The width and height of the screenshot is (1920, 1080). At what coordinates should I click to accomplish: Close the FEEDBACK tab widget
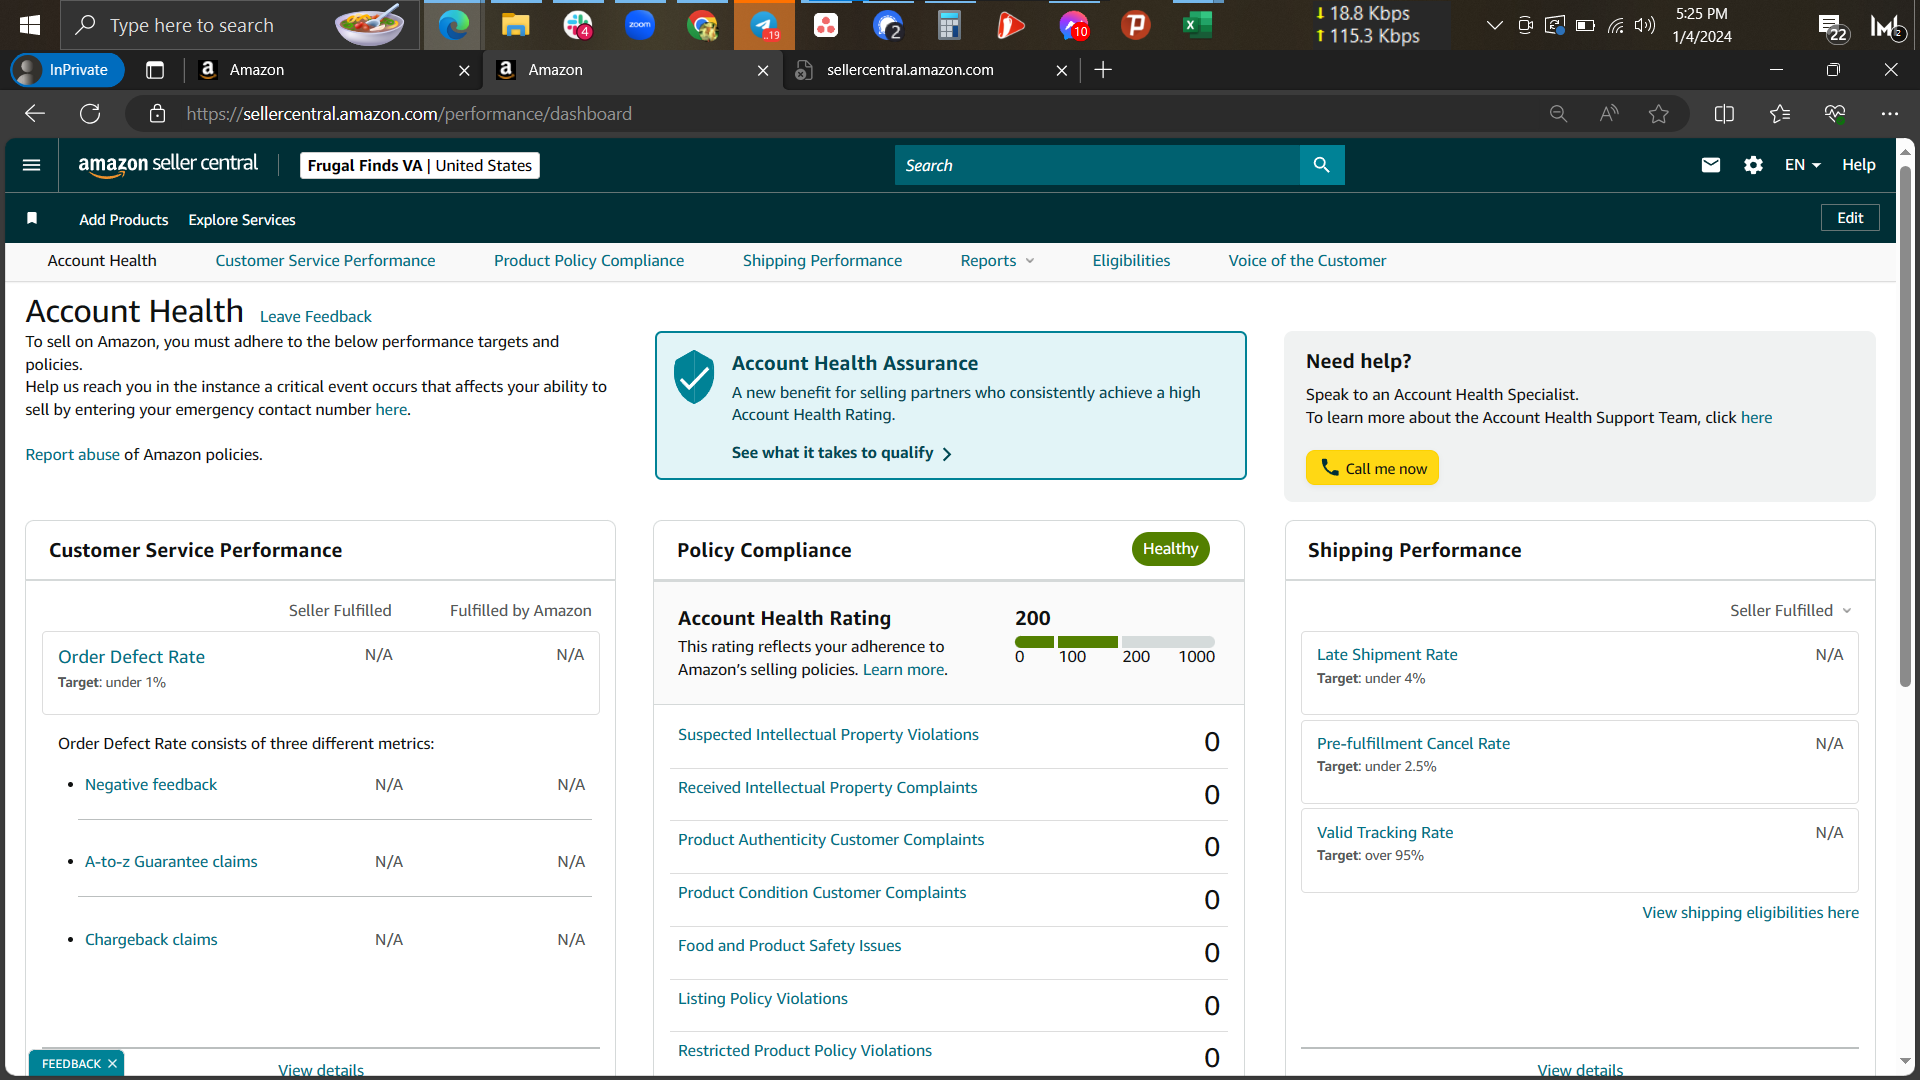click(112, 1064)
